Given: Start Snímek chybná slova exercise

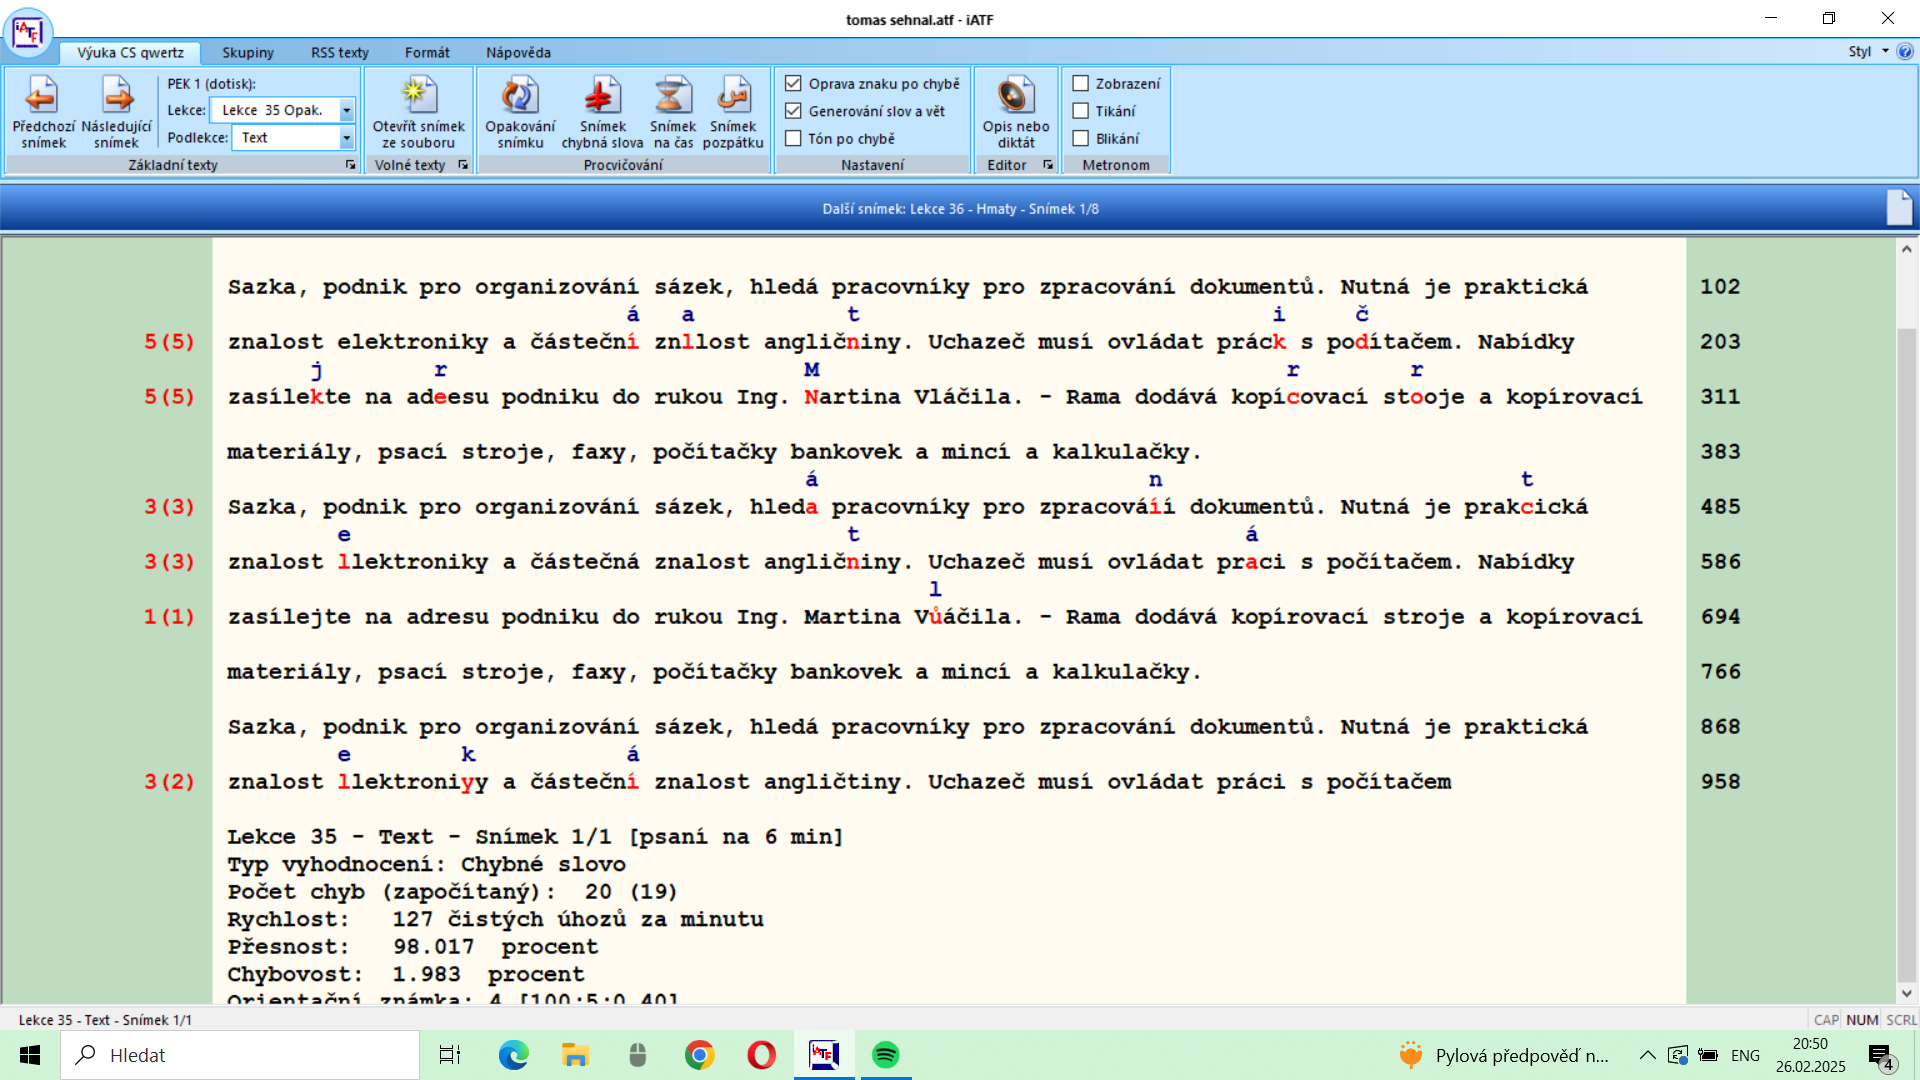Looking at the screenshot, I should (x=602, y=97).
